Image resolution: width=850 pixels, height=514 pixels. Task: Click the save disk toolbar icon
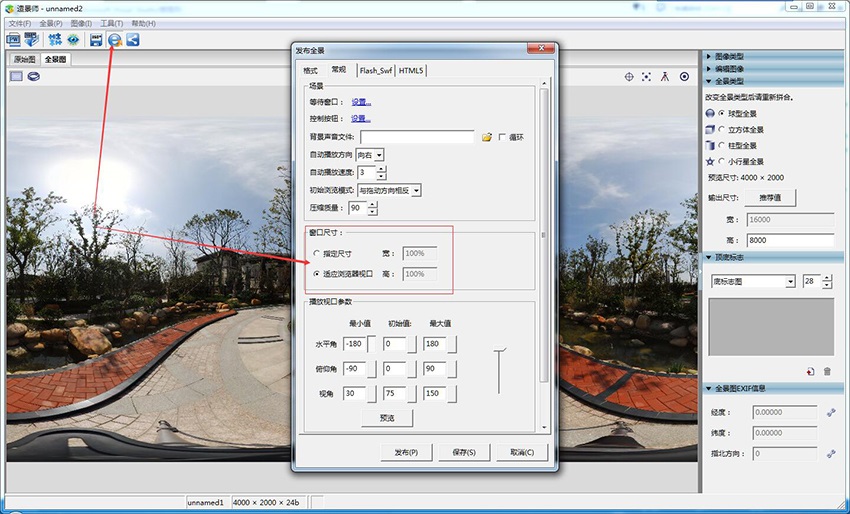click(96, 40)
